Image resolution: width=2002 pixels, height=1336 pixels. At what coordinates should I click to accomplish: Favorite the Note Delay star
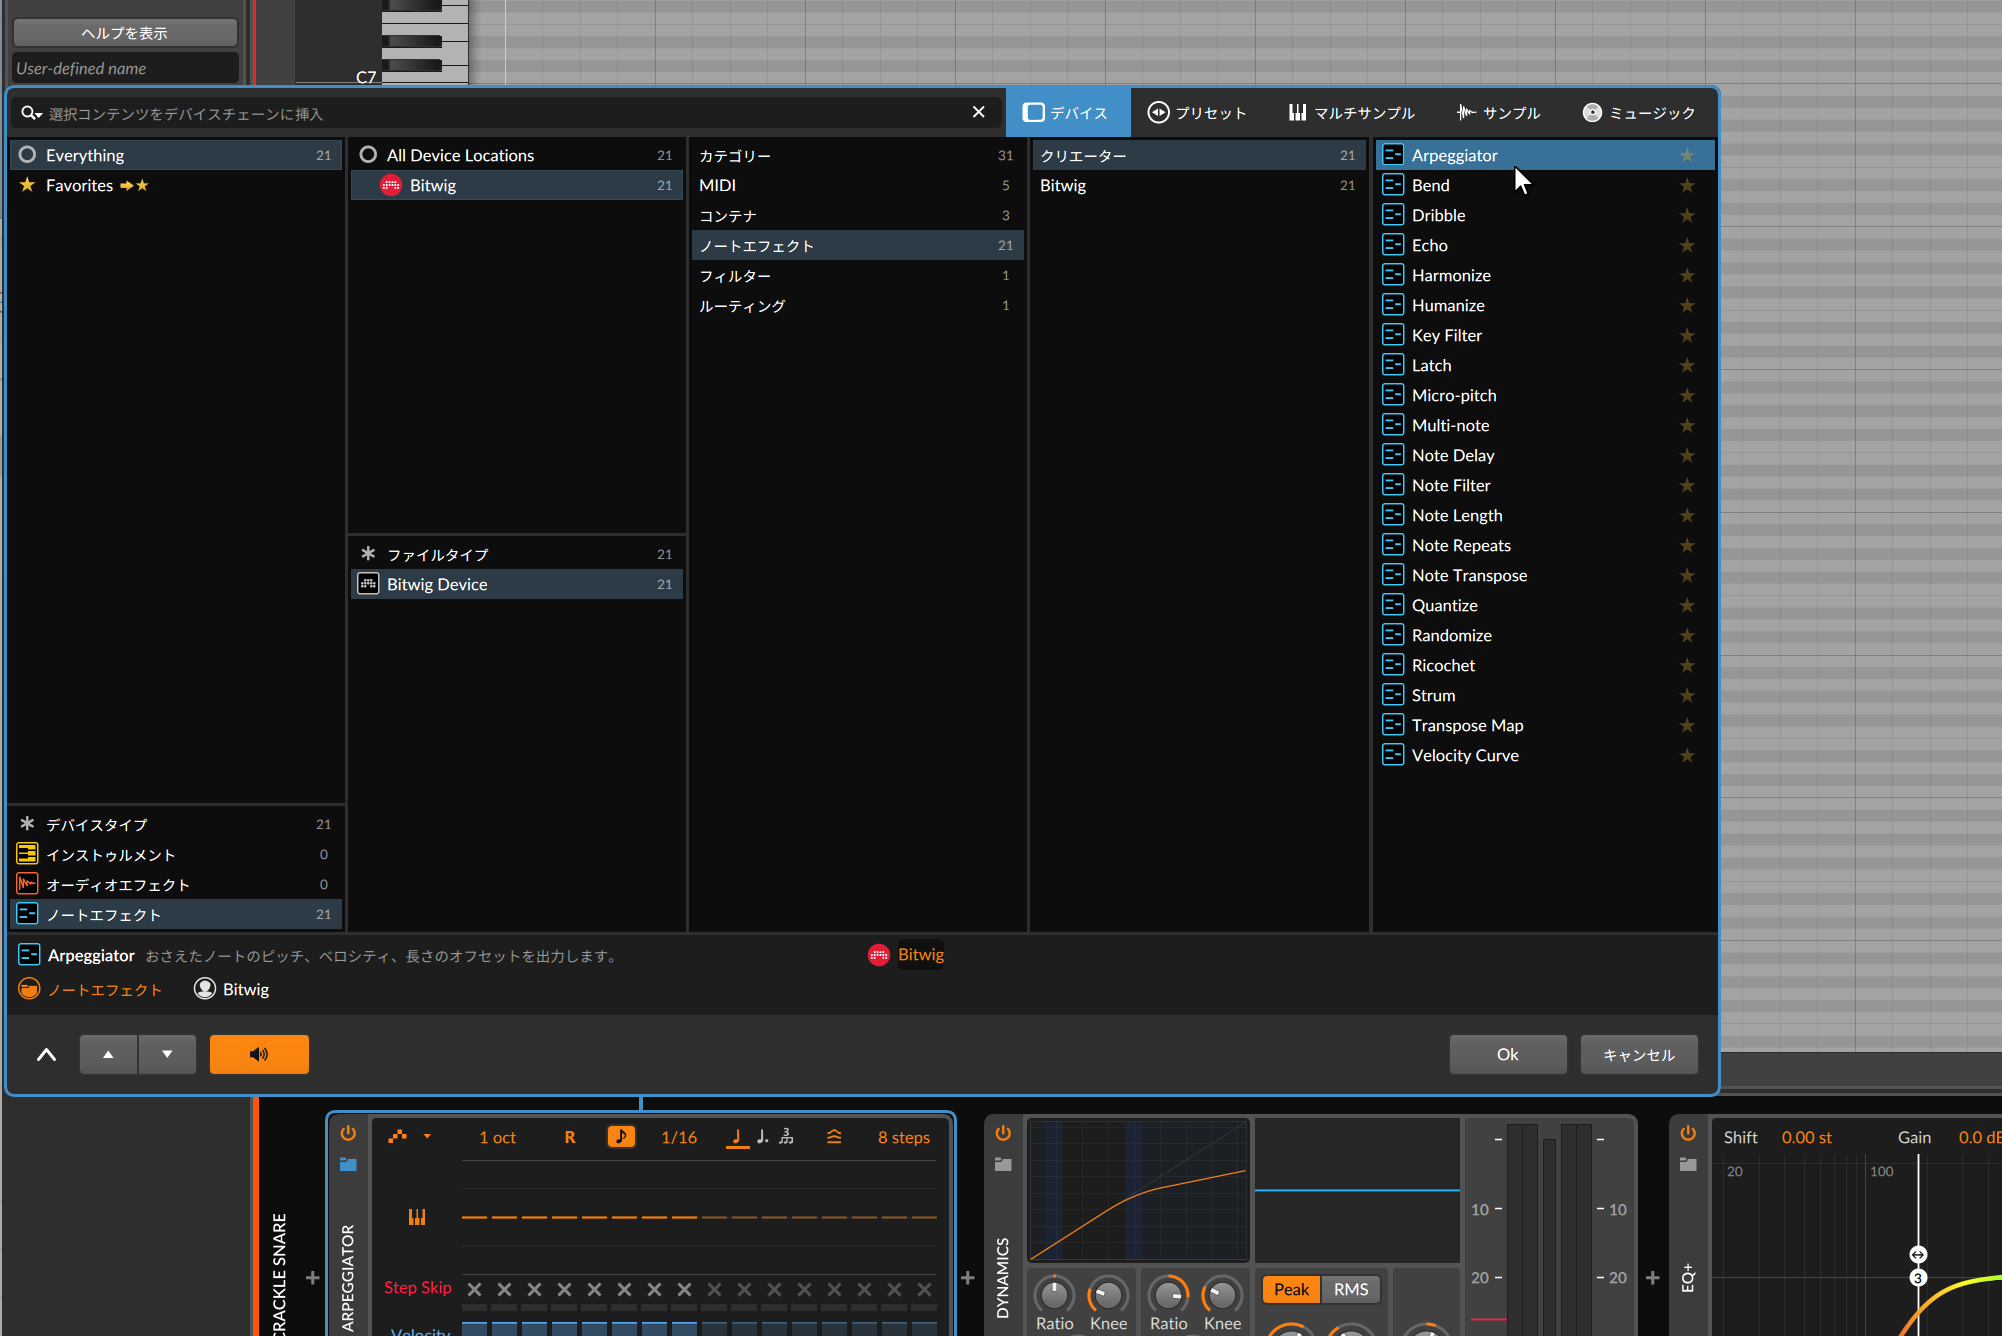(x=1687, y=455)
